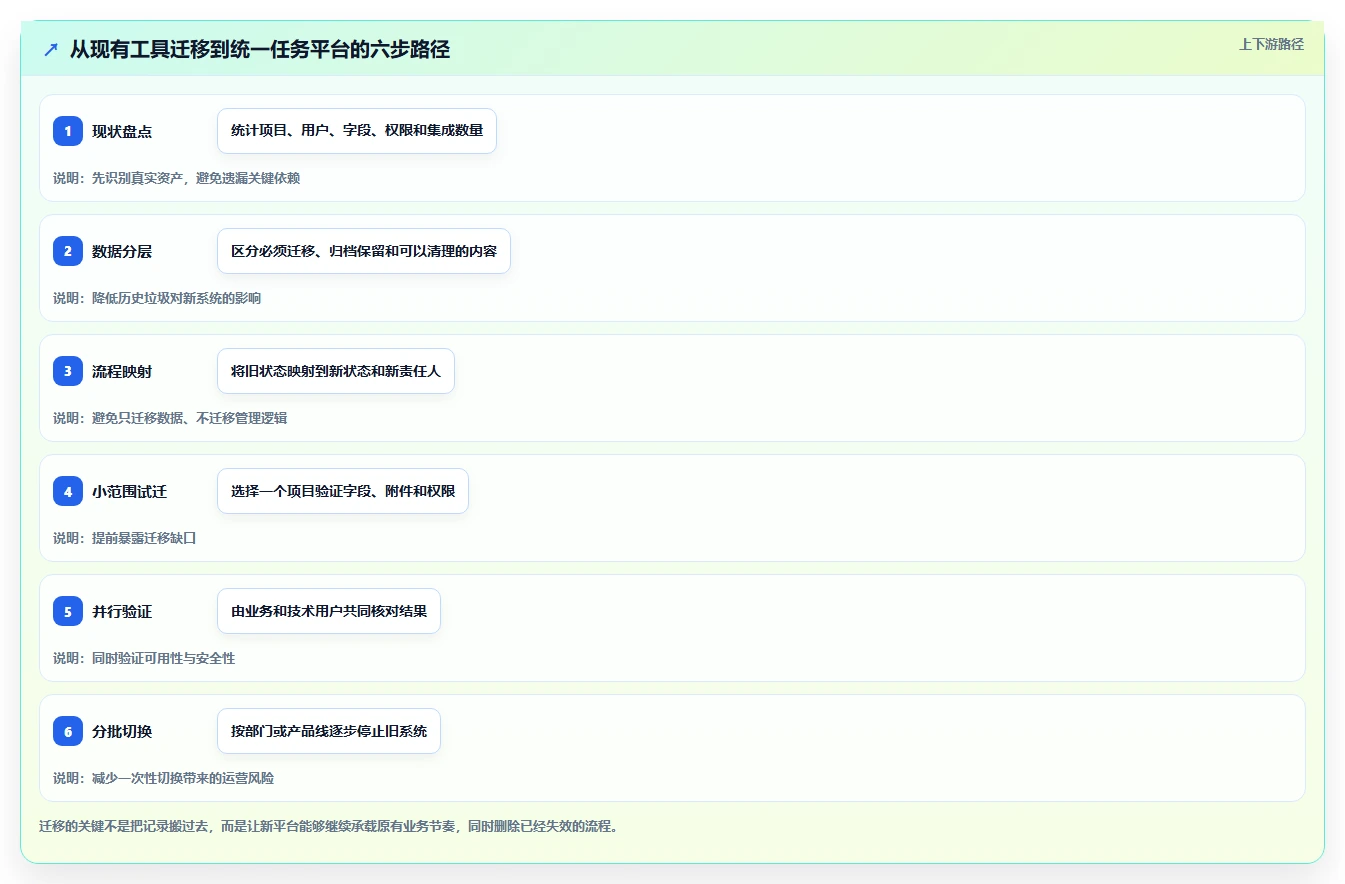Select the 流程映射 step title
The height and width of the screenshot is (884, 1345).
pyautogui.click(x=122, y=371)
